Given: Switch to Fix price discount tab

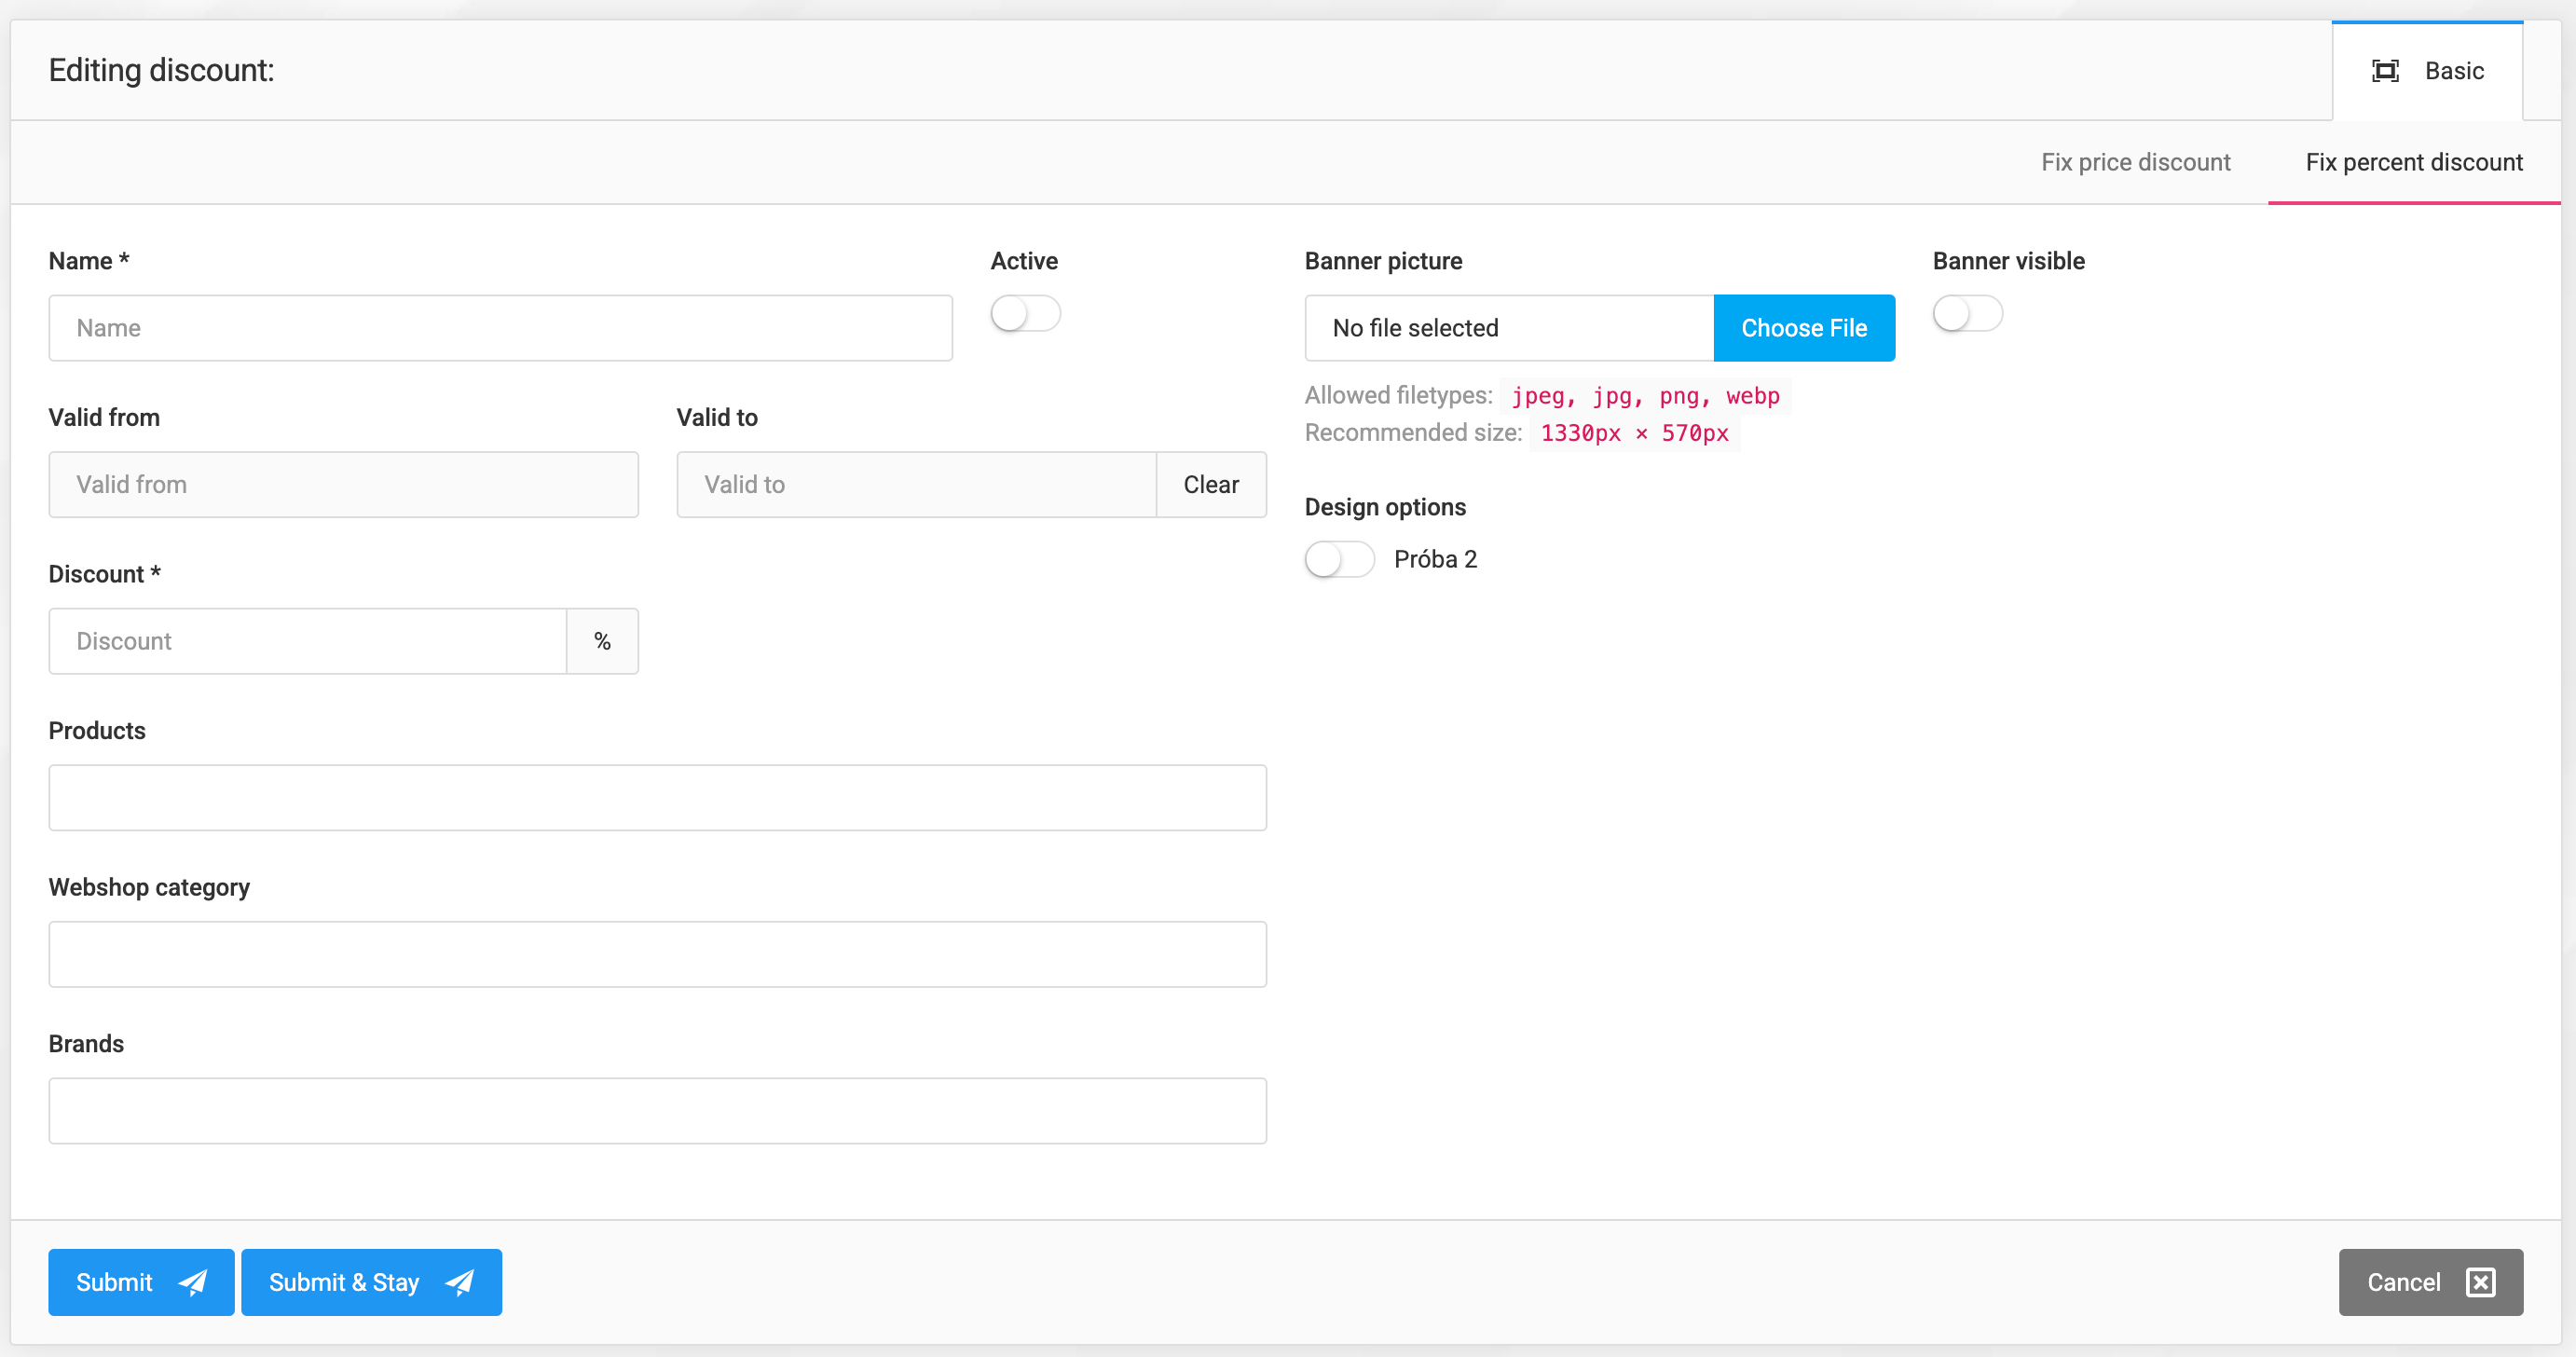Looking at the screenshot, I should pyautogui.click(x=2135, y=162).
